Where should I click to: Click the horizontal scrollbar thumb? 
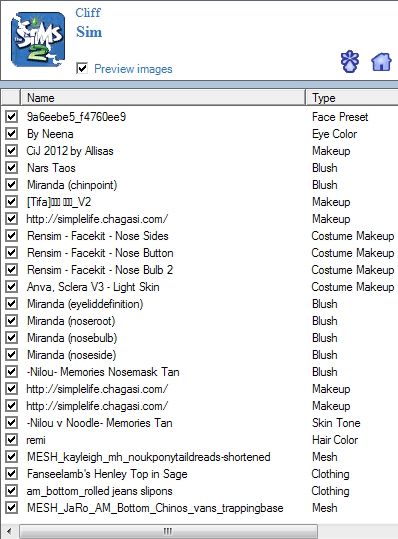[168, 531]
